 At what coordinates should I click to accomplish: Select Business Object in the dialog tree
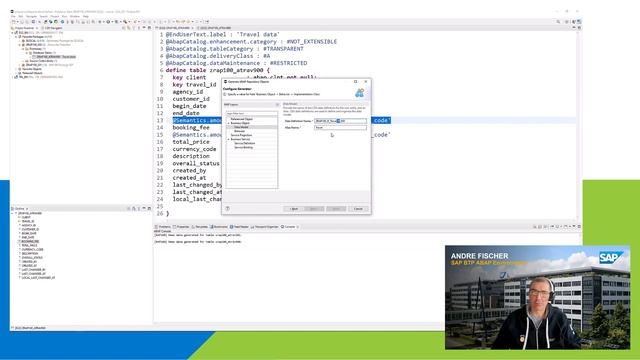[x=240, y=123]
